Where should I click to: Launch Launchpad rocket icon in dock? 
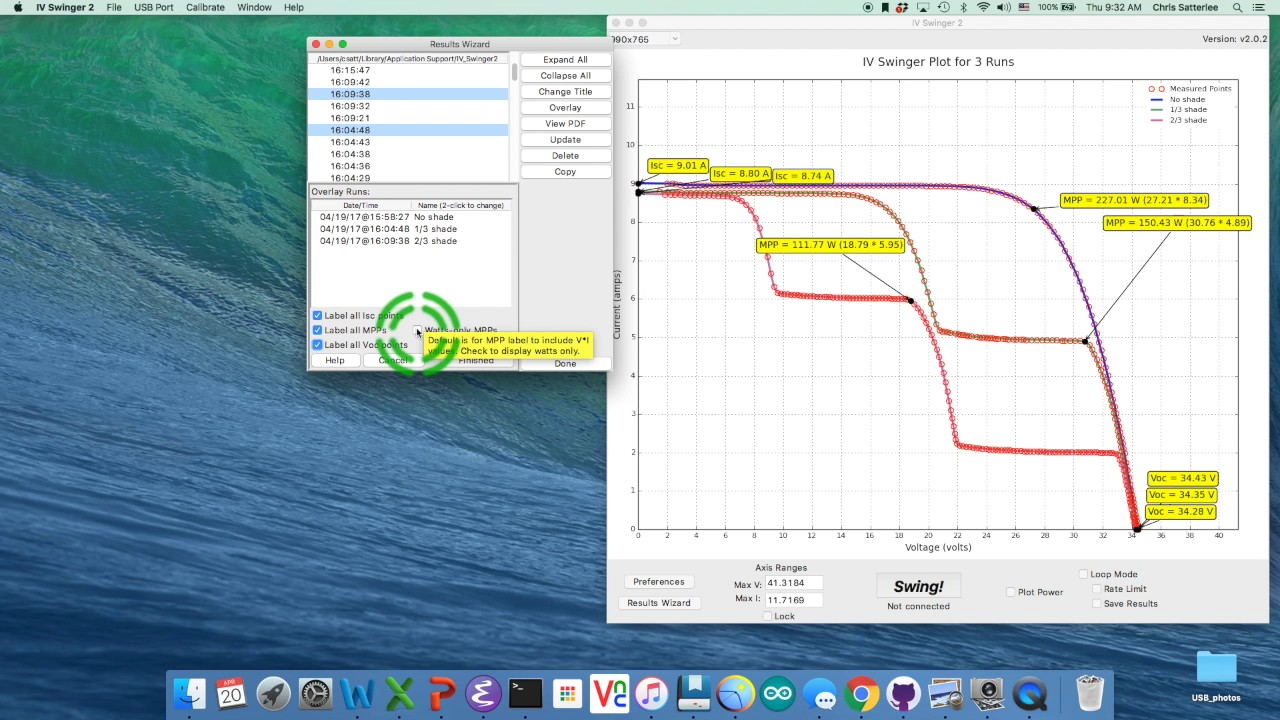point(273,693)
